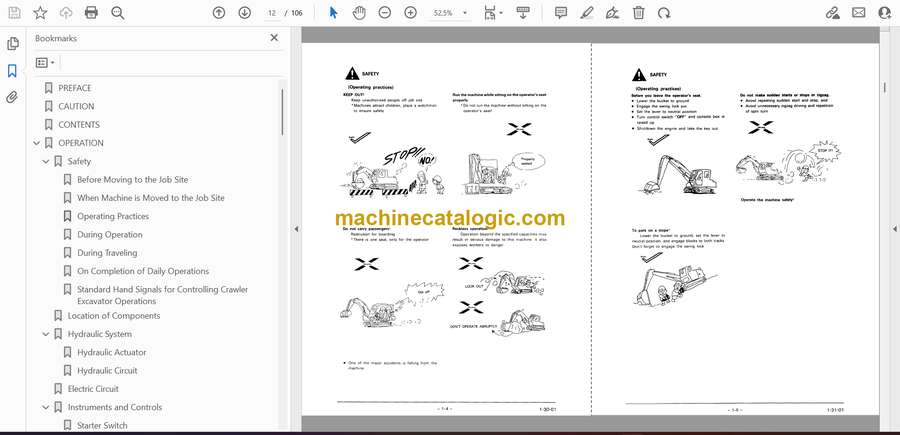Collapse the Hydraulic System bookmark
The height and width of the screenshot is (435, 900).
[x=46, y=334]
